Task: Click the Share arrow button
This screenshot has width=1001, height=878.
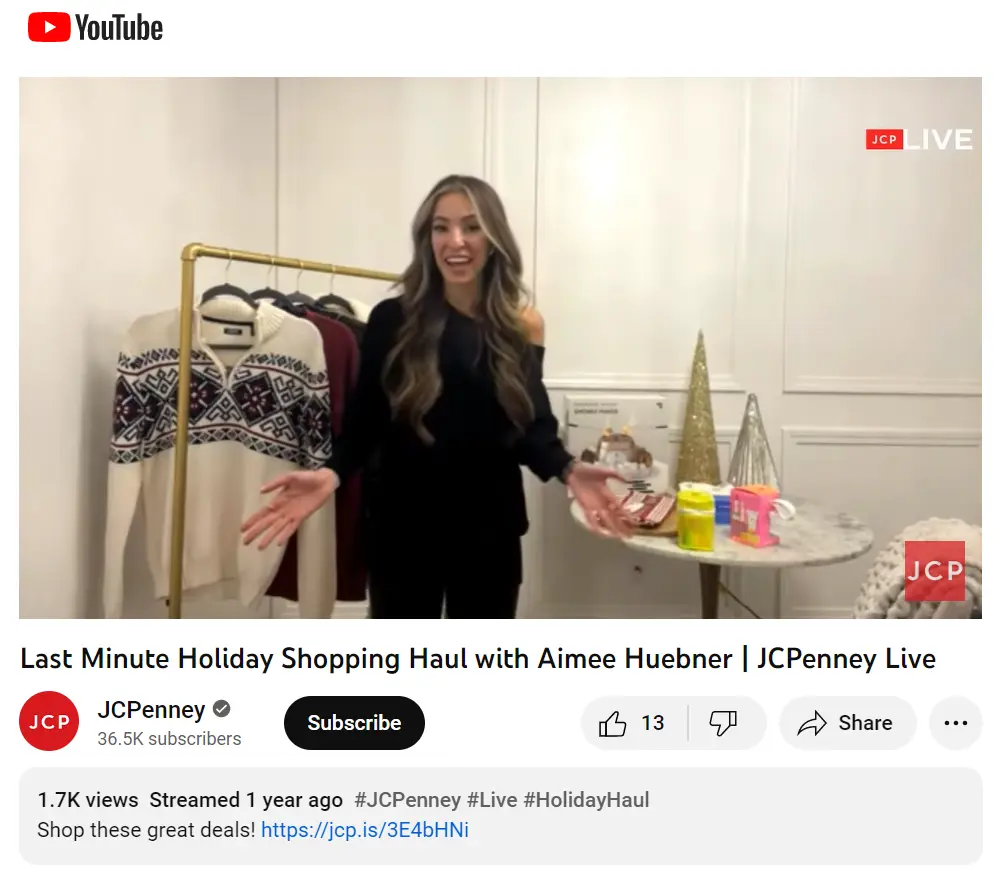Action: pos(847,723)
